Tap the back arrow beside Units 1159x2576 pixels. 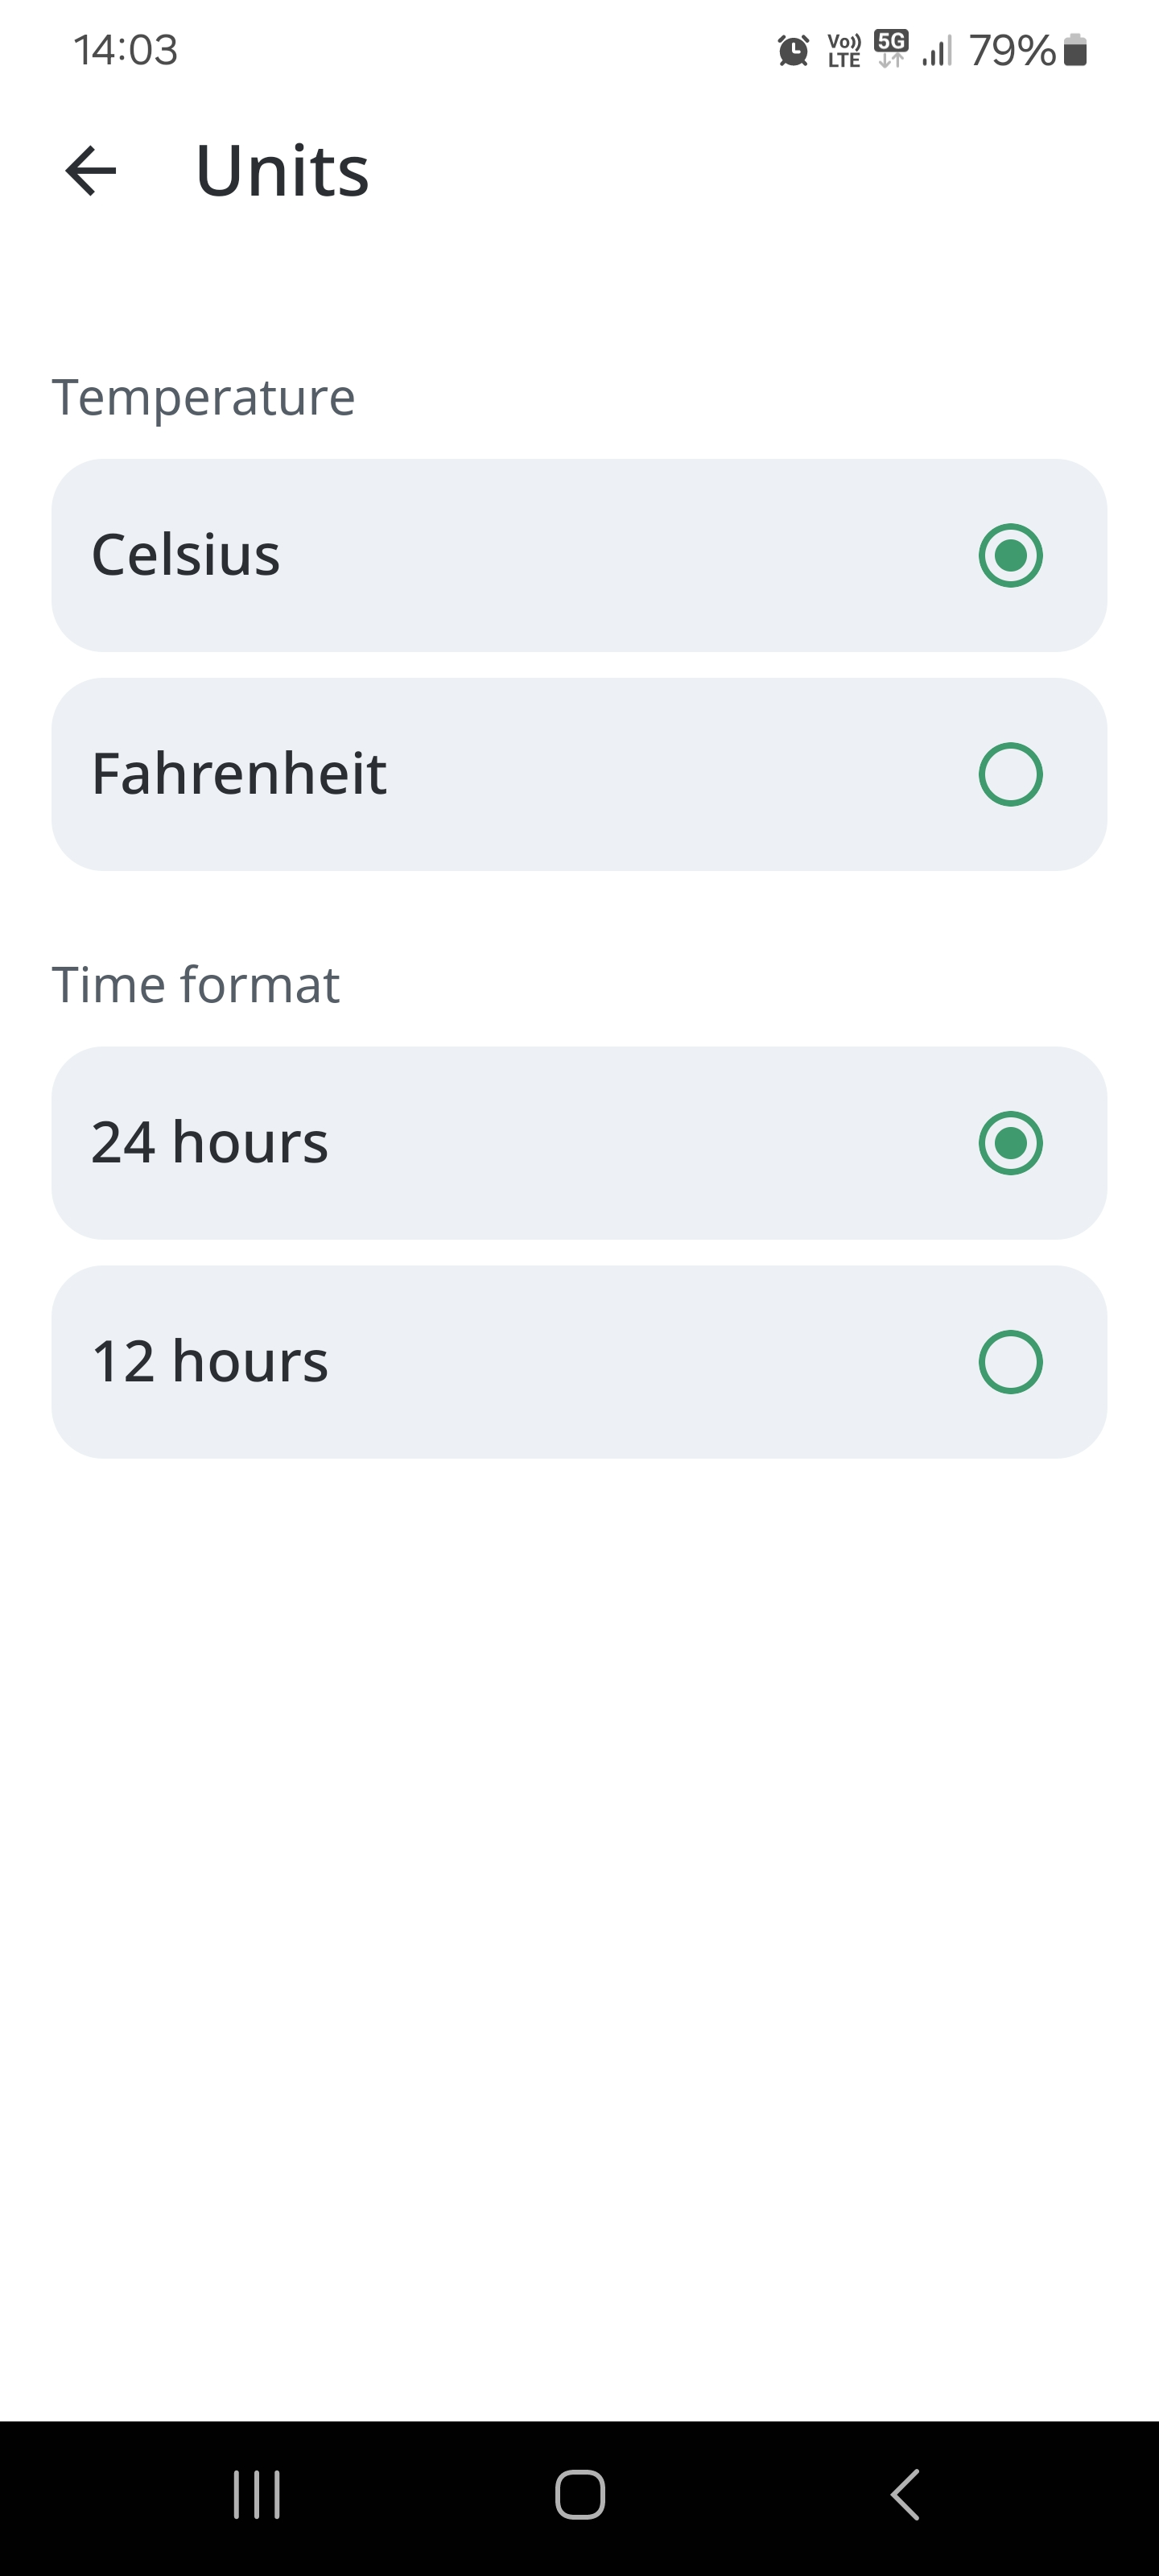click(x=91, y=171)
